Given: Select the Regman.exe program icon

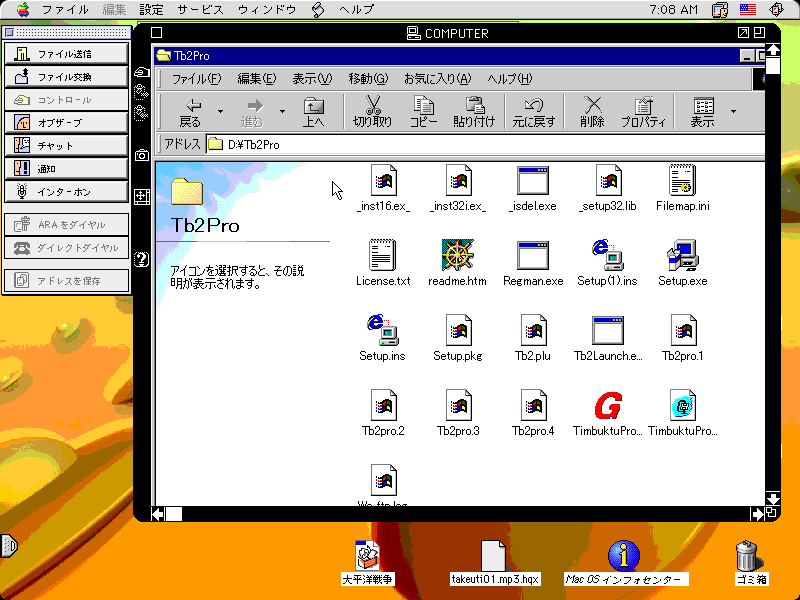Looking at the screenshot, I should tap(533, 255).
